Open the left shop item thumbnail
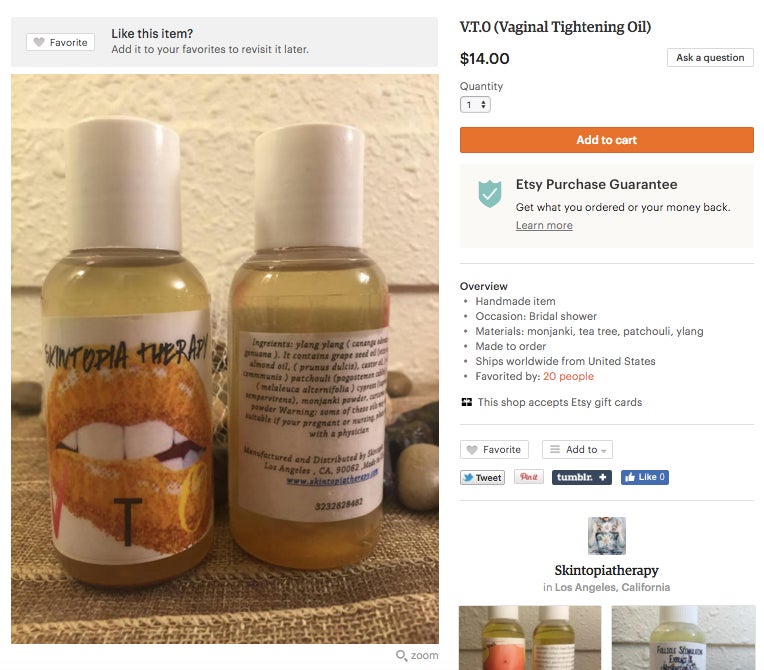 click(x=530, y=637)
